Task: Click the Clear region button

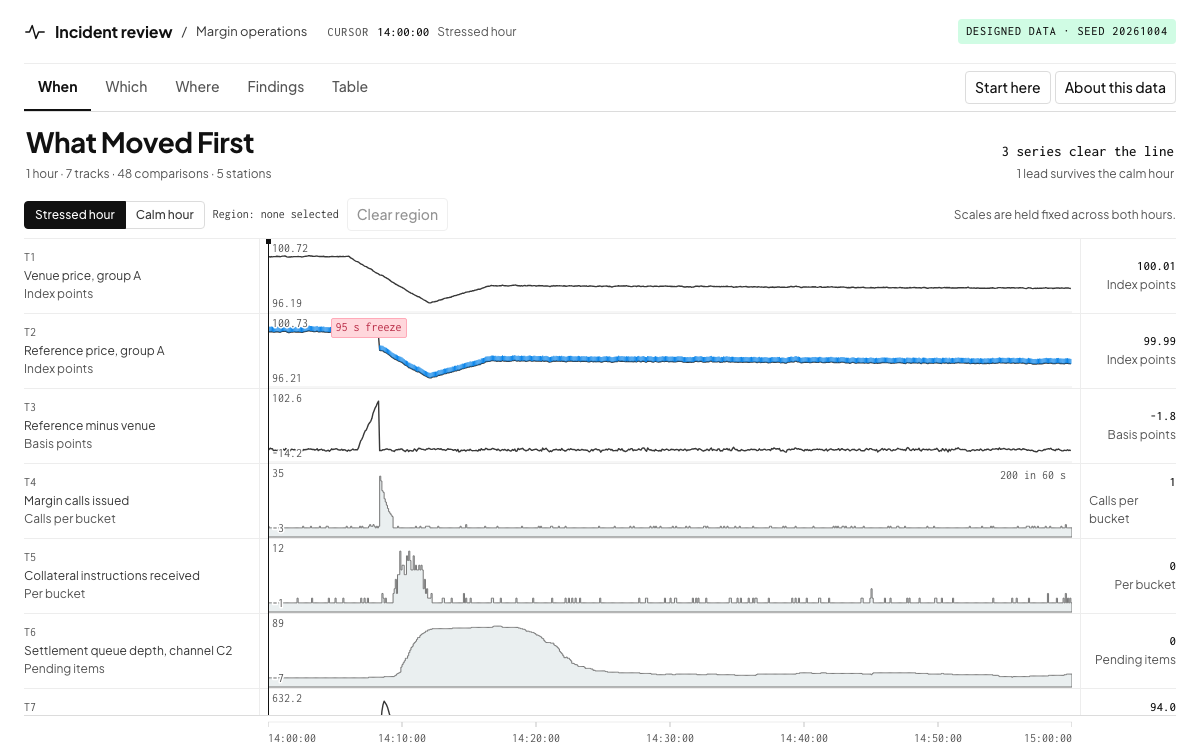Action: coord(397,215)
